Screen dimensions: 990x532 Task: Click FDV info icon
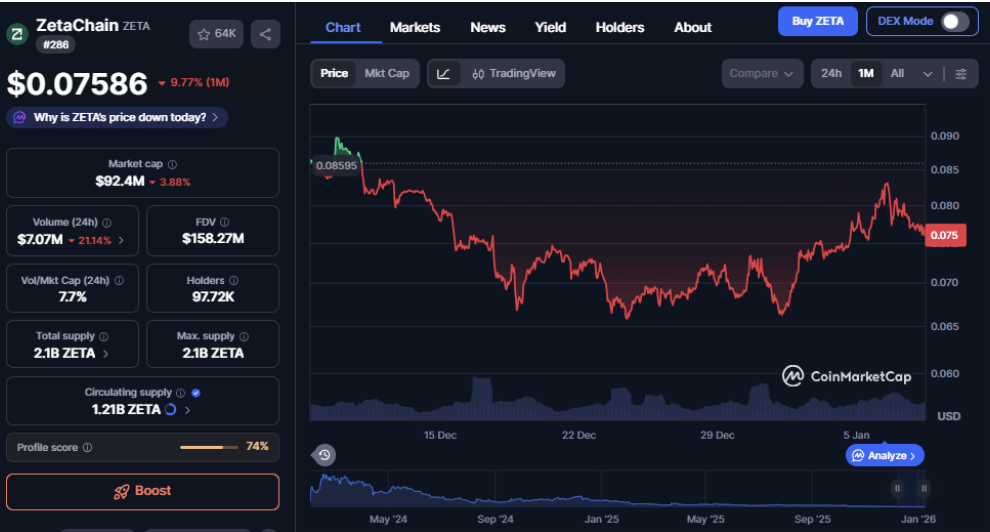[x=225, y=222]
